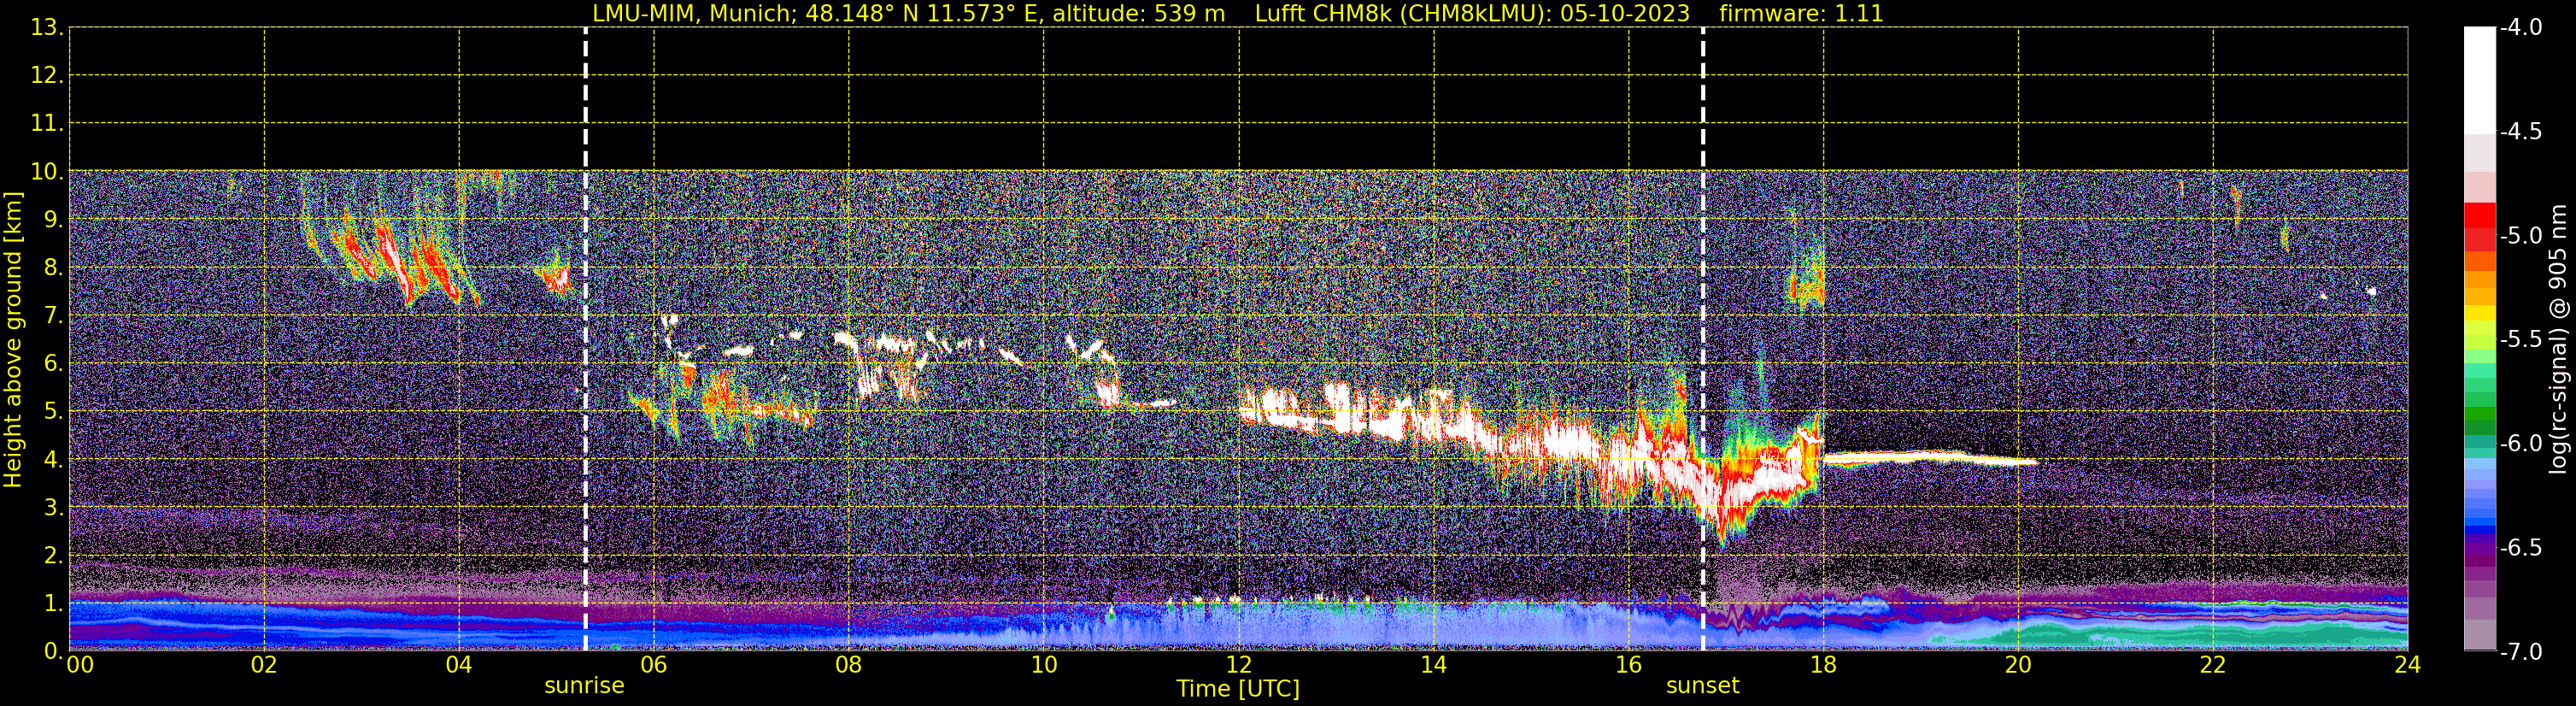Click the 'Lufft CHM8k (CHM8kLMU): 05-10-2023' title text
This screenshot has height=706, width=2576.
(x=1472, y=14)
